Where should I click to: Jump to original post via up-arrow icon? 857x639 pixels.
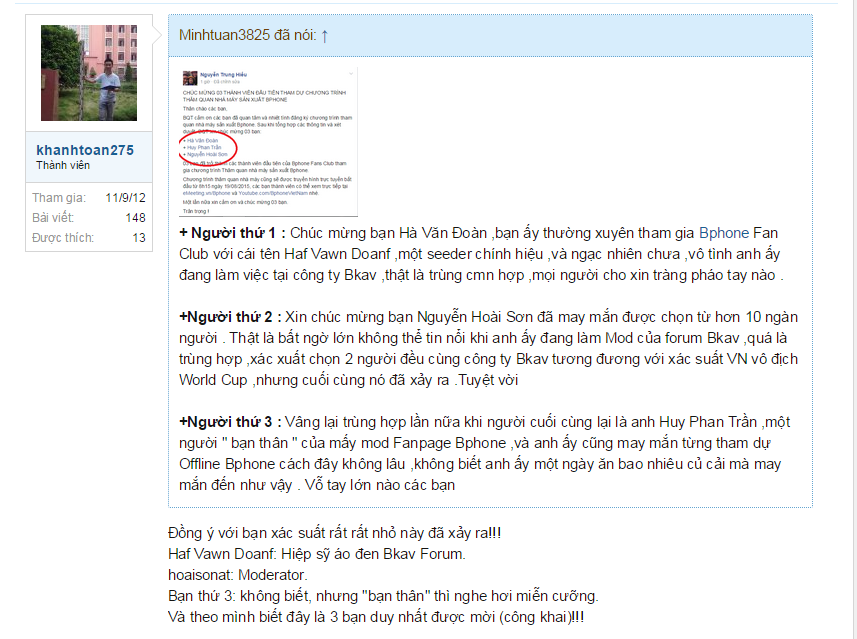[x=325, y=36]
